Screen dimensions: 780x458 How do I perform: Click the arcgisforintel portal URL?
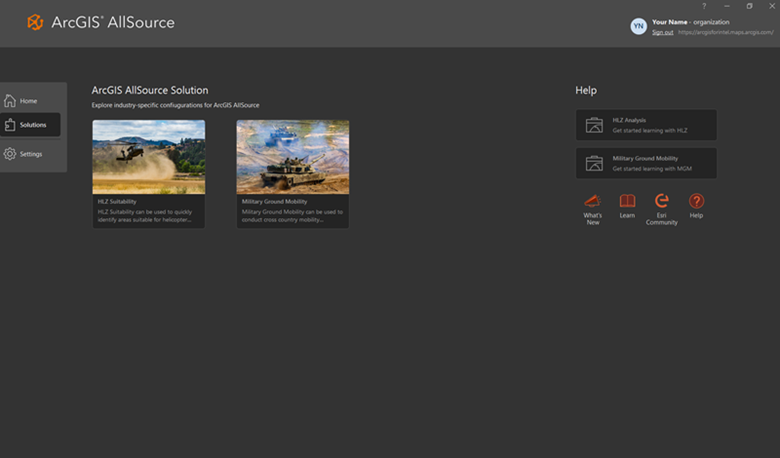coord(726,32)
